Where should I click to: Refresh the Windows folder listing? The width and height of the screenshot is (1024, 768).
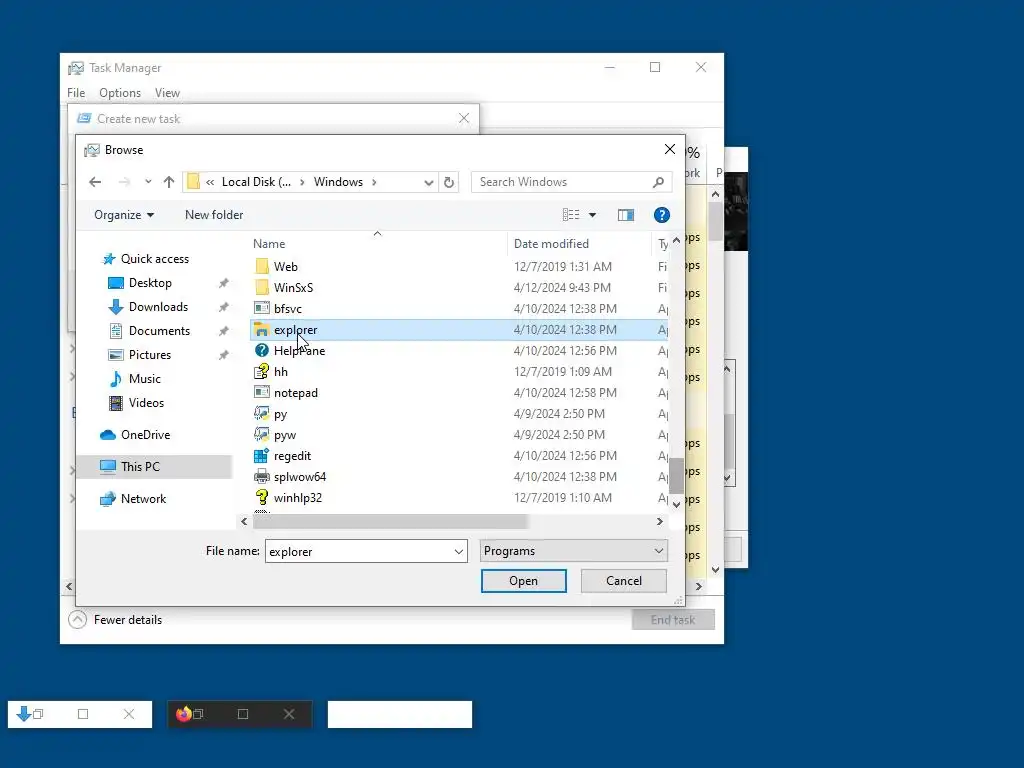click(449, 182)
